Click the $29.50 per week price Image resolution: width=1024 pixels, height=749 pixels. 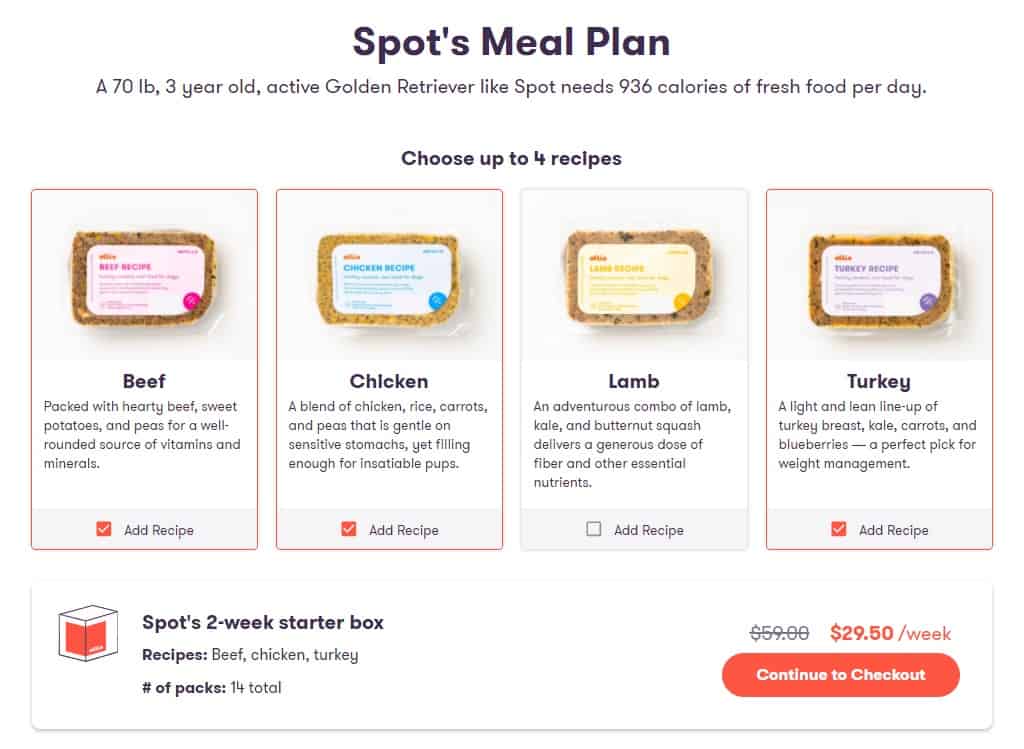[891, 633]
